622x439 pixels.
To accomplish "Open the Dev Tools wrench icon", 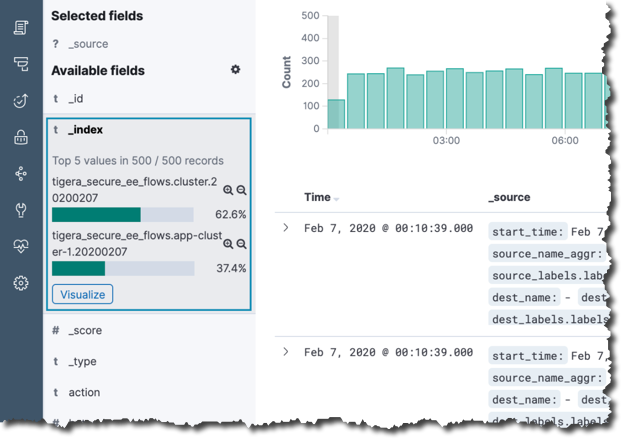I will (x=21, y=210).
